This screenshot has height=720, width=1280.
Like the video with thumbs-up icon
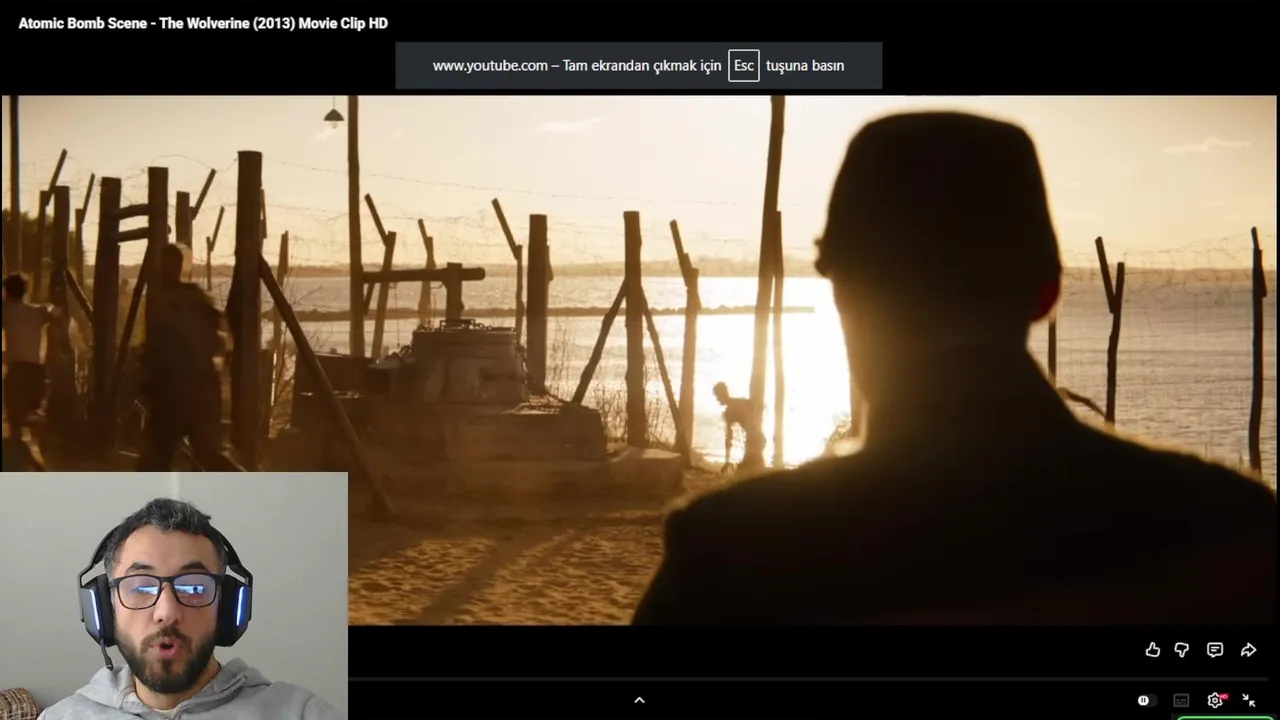click(1152, 650)
